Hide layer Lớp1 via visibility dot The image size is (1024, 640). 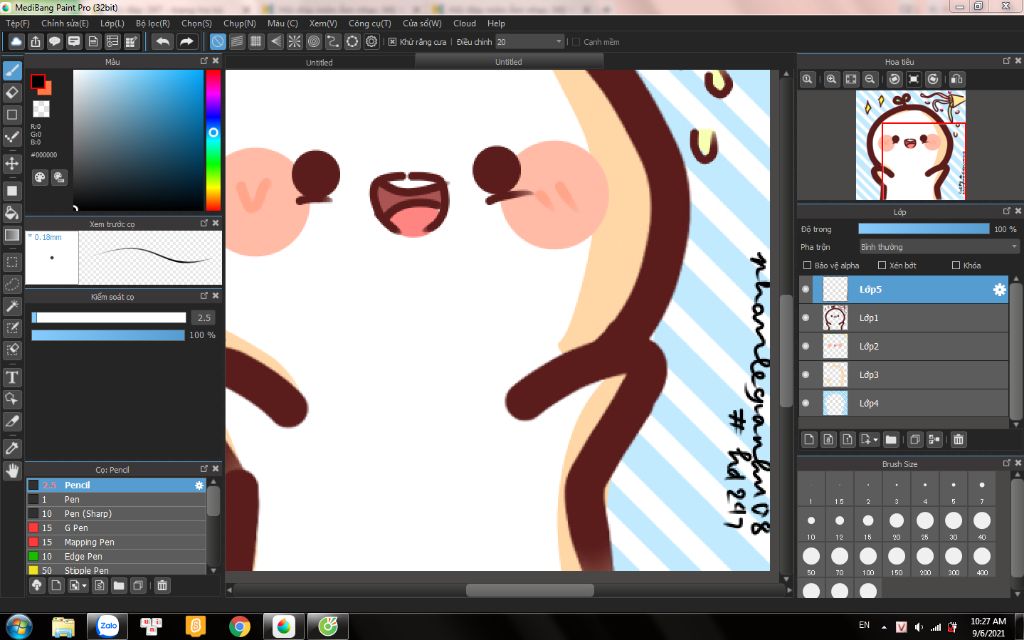pos(806,318)
